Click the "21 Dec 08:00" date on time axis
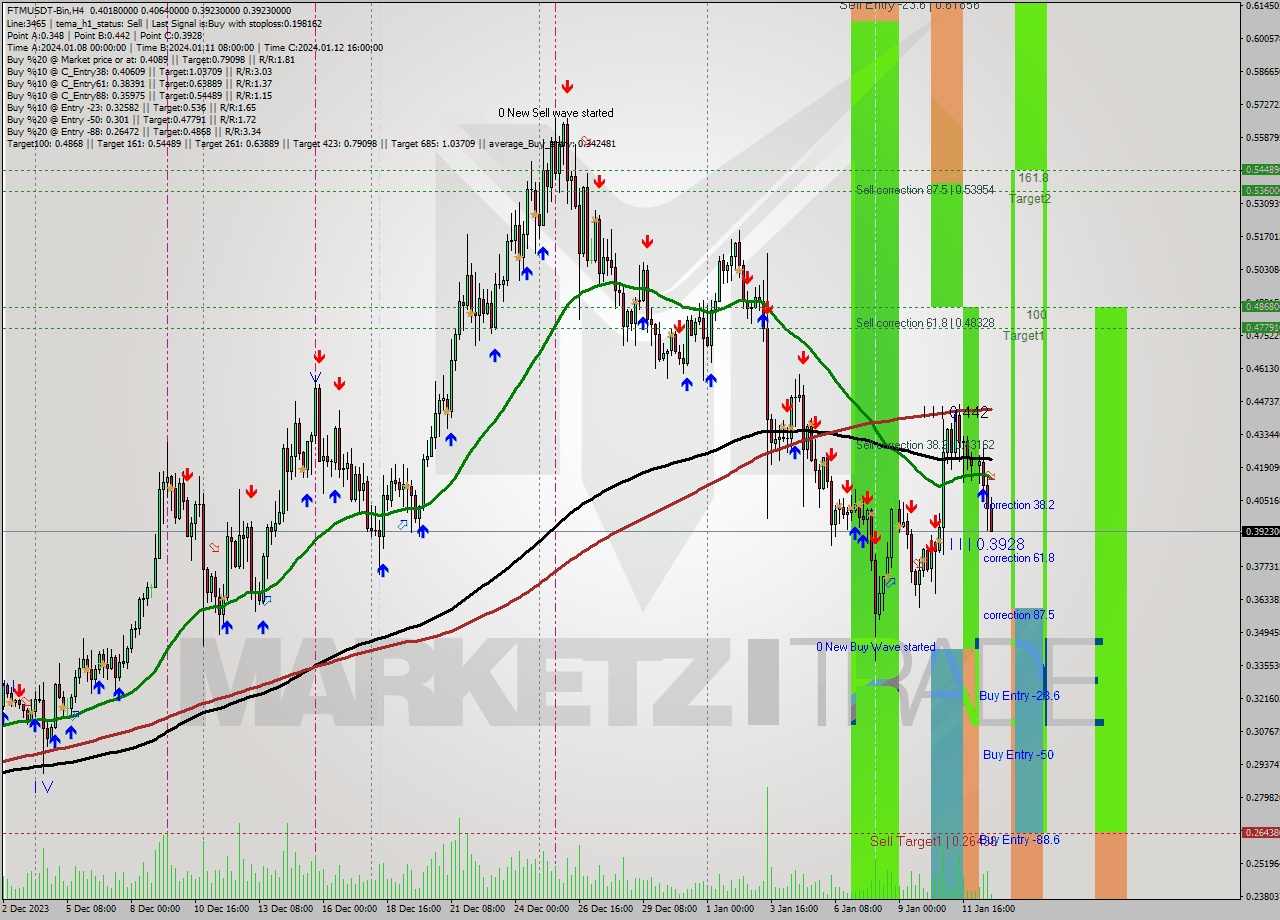1280x920 pixels. click(x=477, y=909)
